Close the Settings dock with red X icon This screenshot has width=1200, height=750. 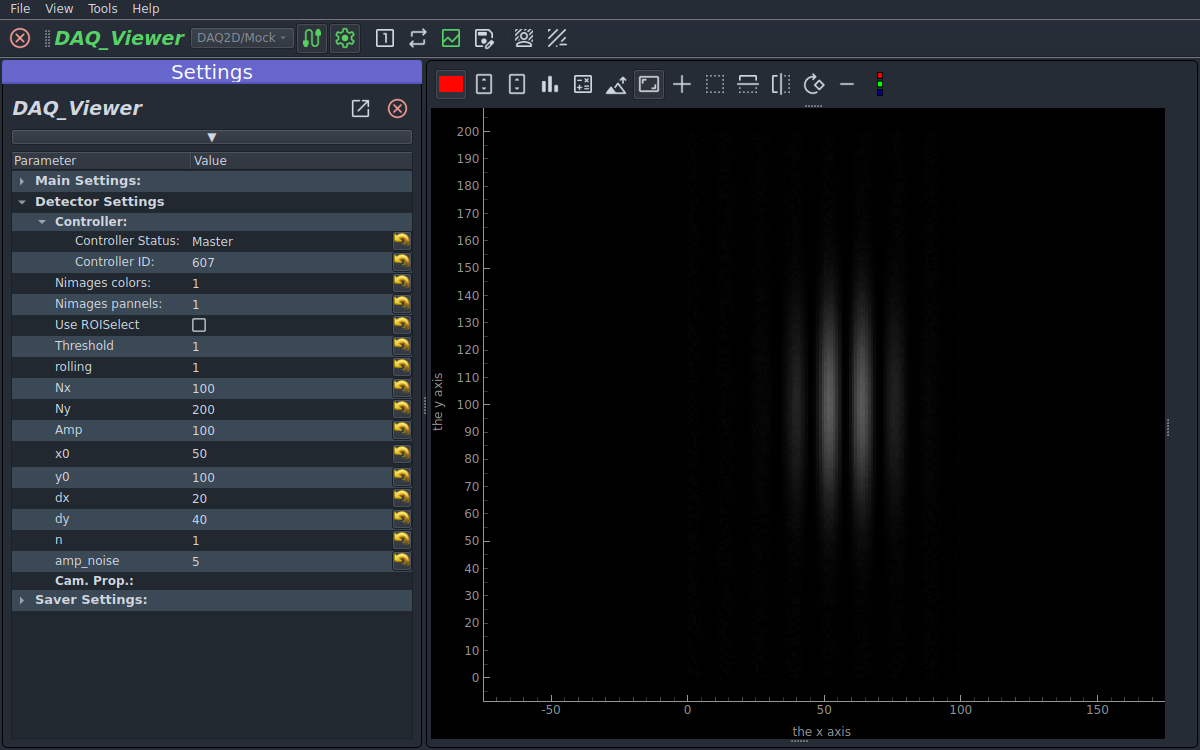397,109
